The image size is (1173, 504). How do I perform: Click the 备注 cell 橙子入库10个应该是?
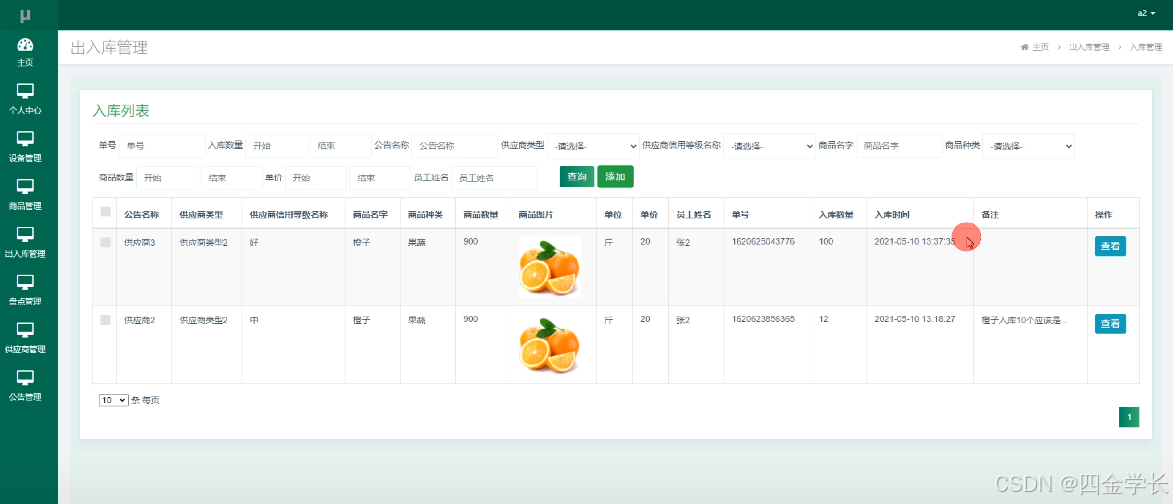[1024, 322]
